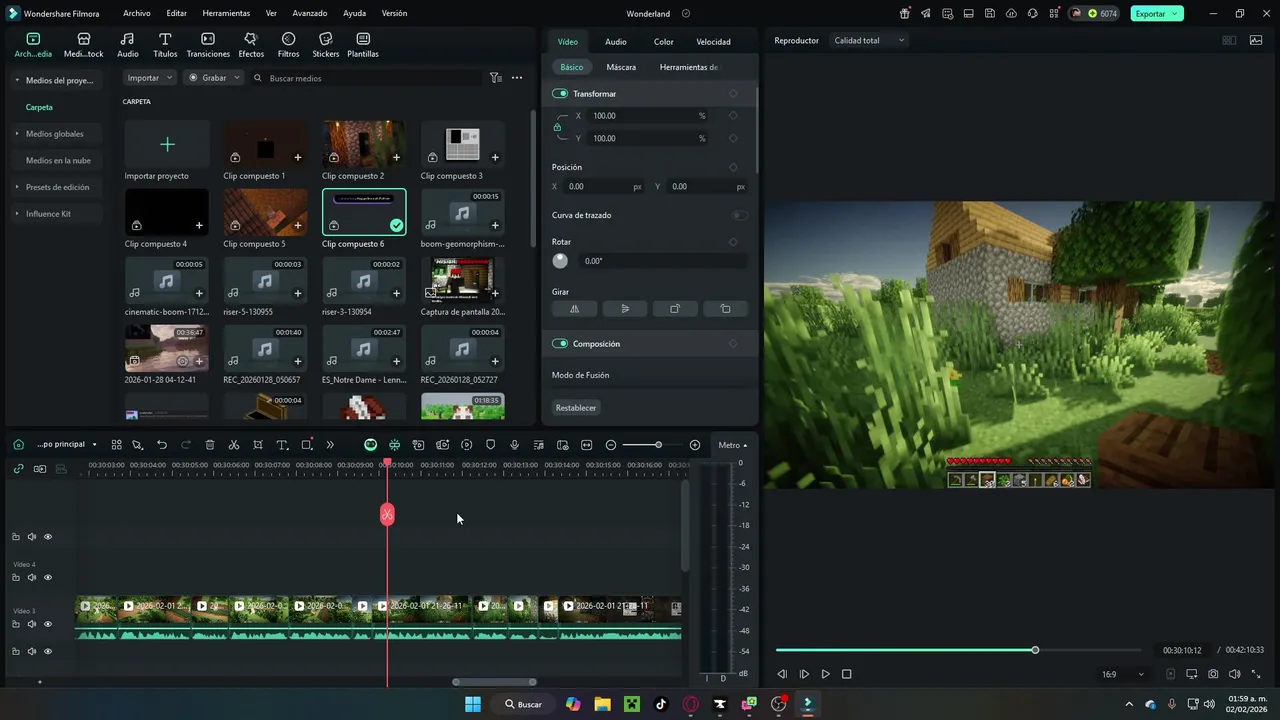This screenshot has height=720, width=1280.
Task: Open the Avanzado menu
Action: [310, 14]
